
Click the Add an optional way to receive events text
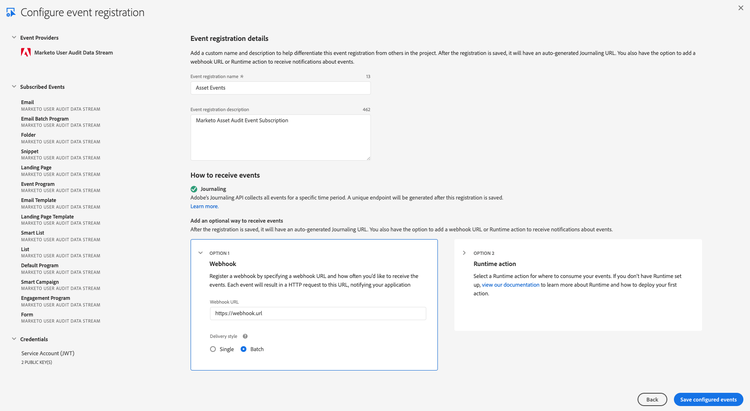pos(237,221)
